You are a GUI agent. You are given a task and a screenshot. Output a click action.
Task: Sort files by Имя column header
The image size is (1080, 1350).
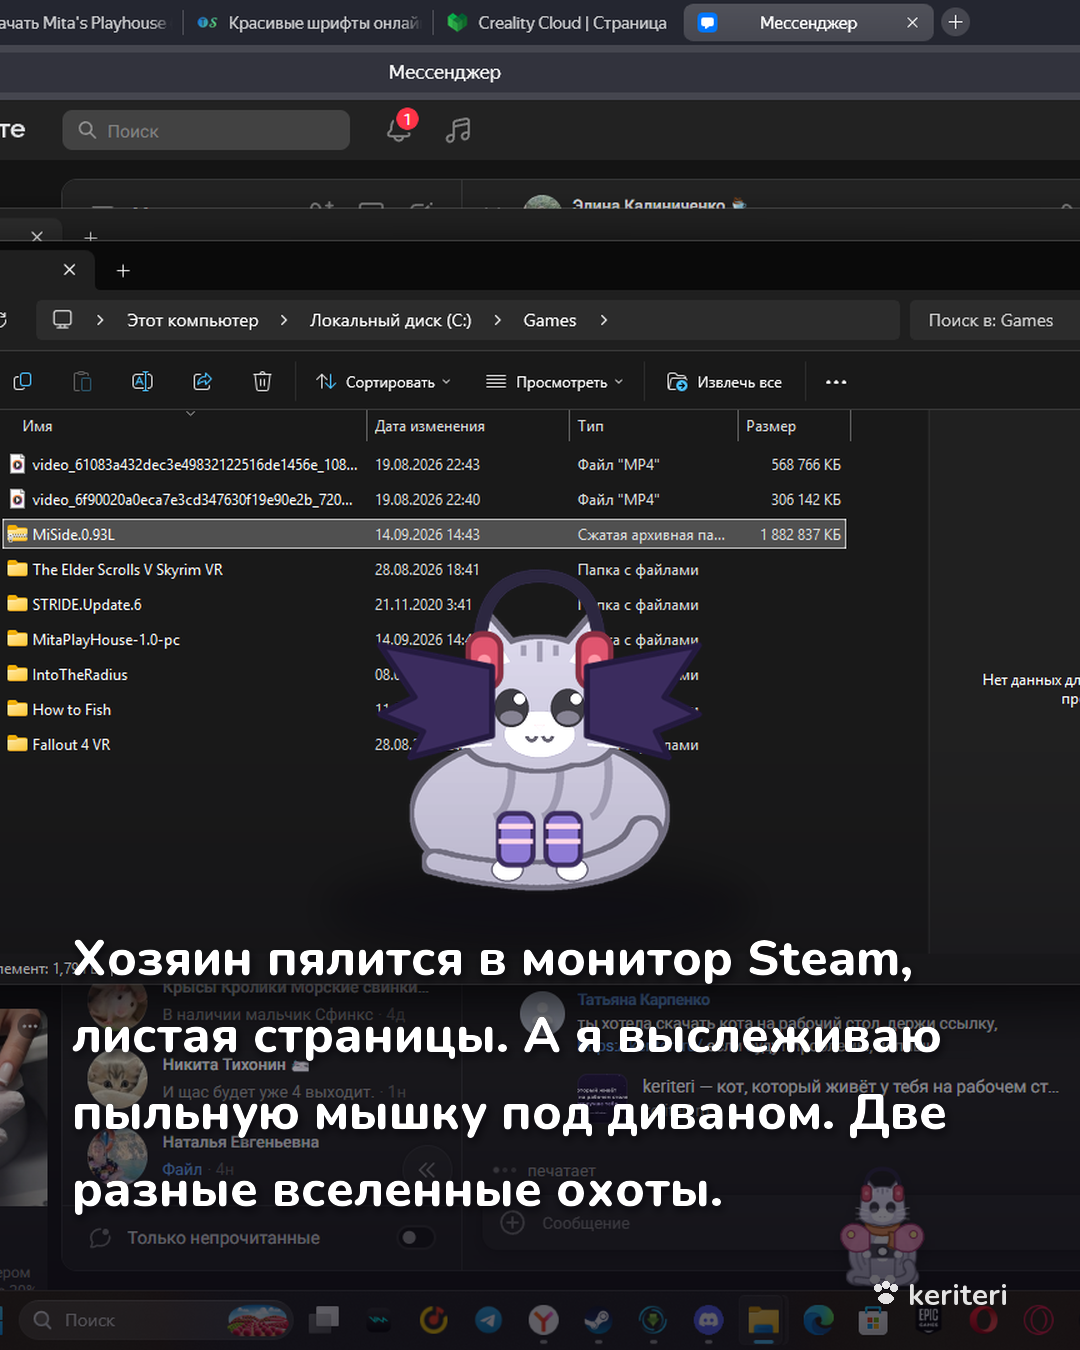pos(38,426)
